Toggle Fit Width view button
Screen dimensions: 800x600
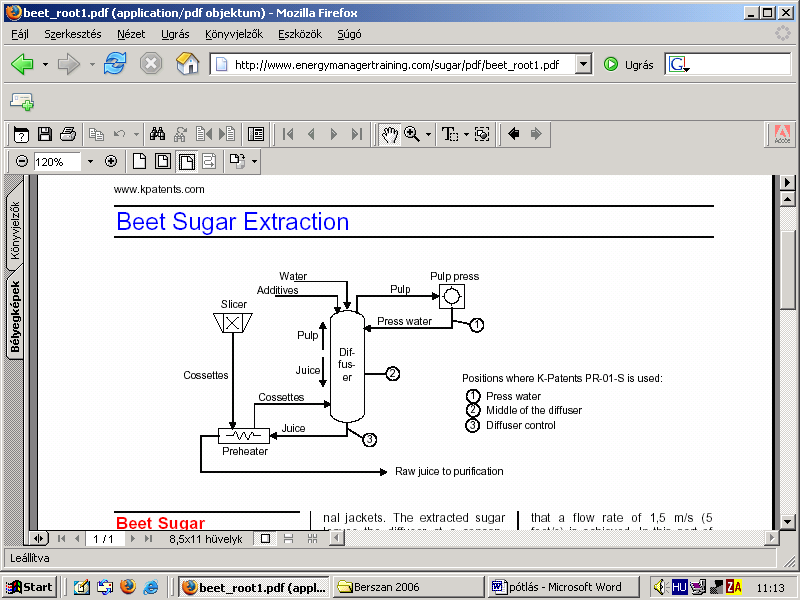(186, 162)
